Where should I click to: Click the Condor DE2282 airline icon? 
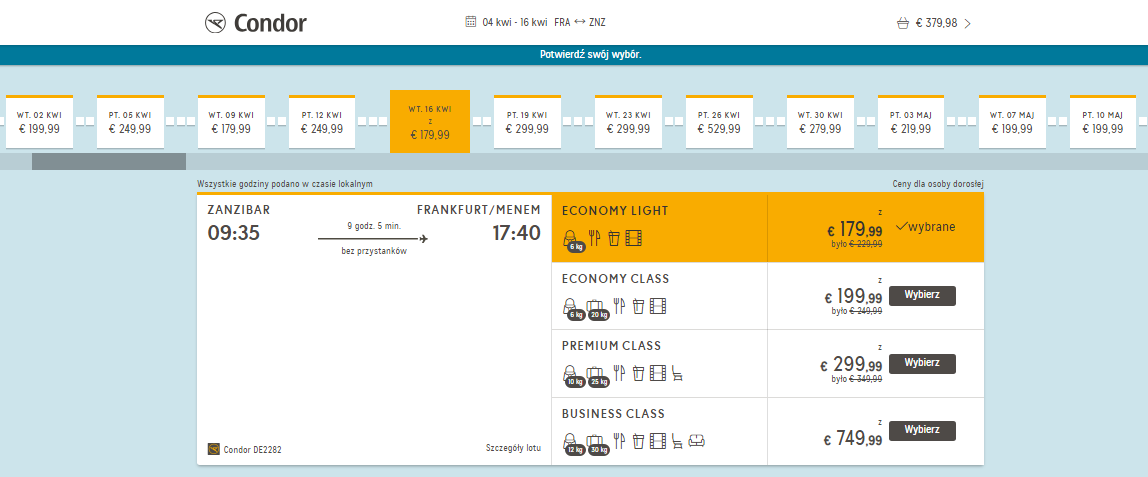pyautogui.click(x=214, y=448)
